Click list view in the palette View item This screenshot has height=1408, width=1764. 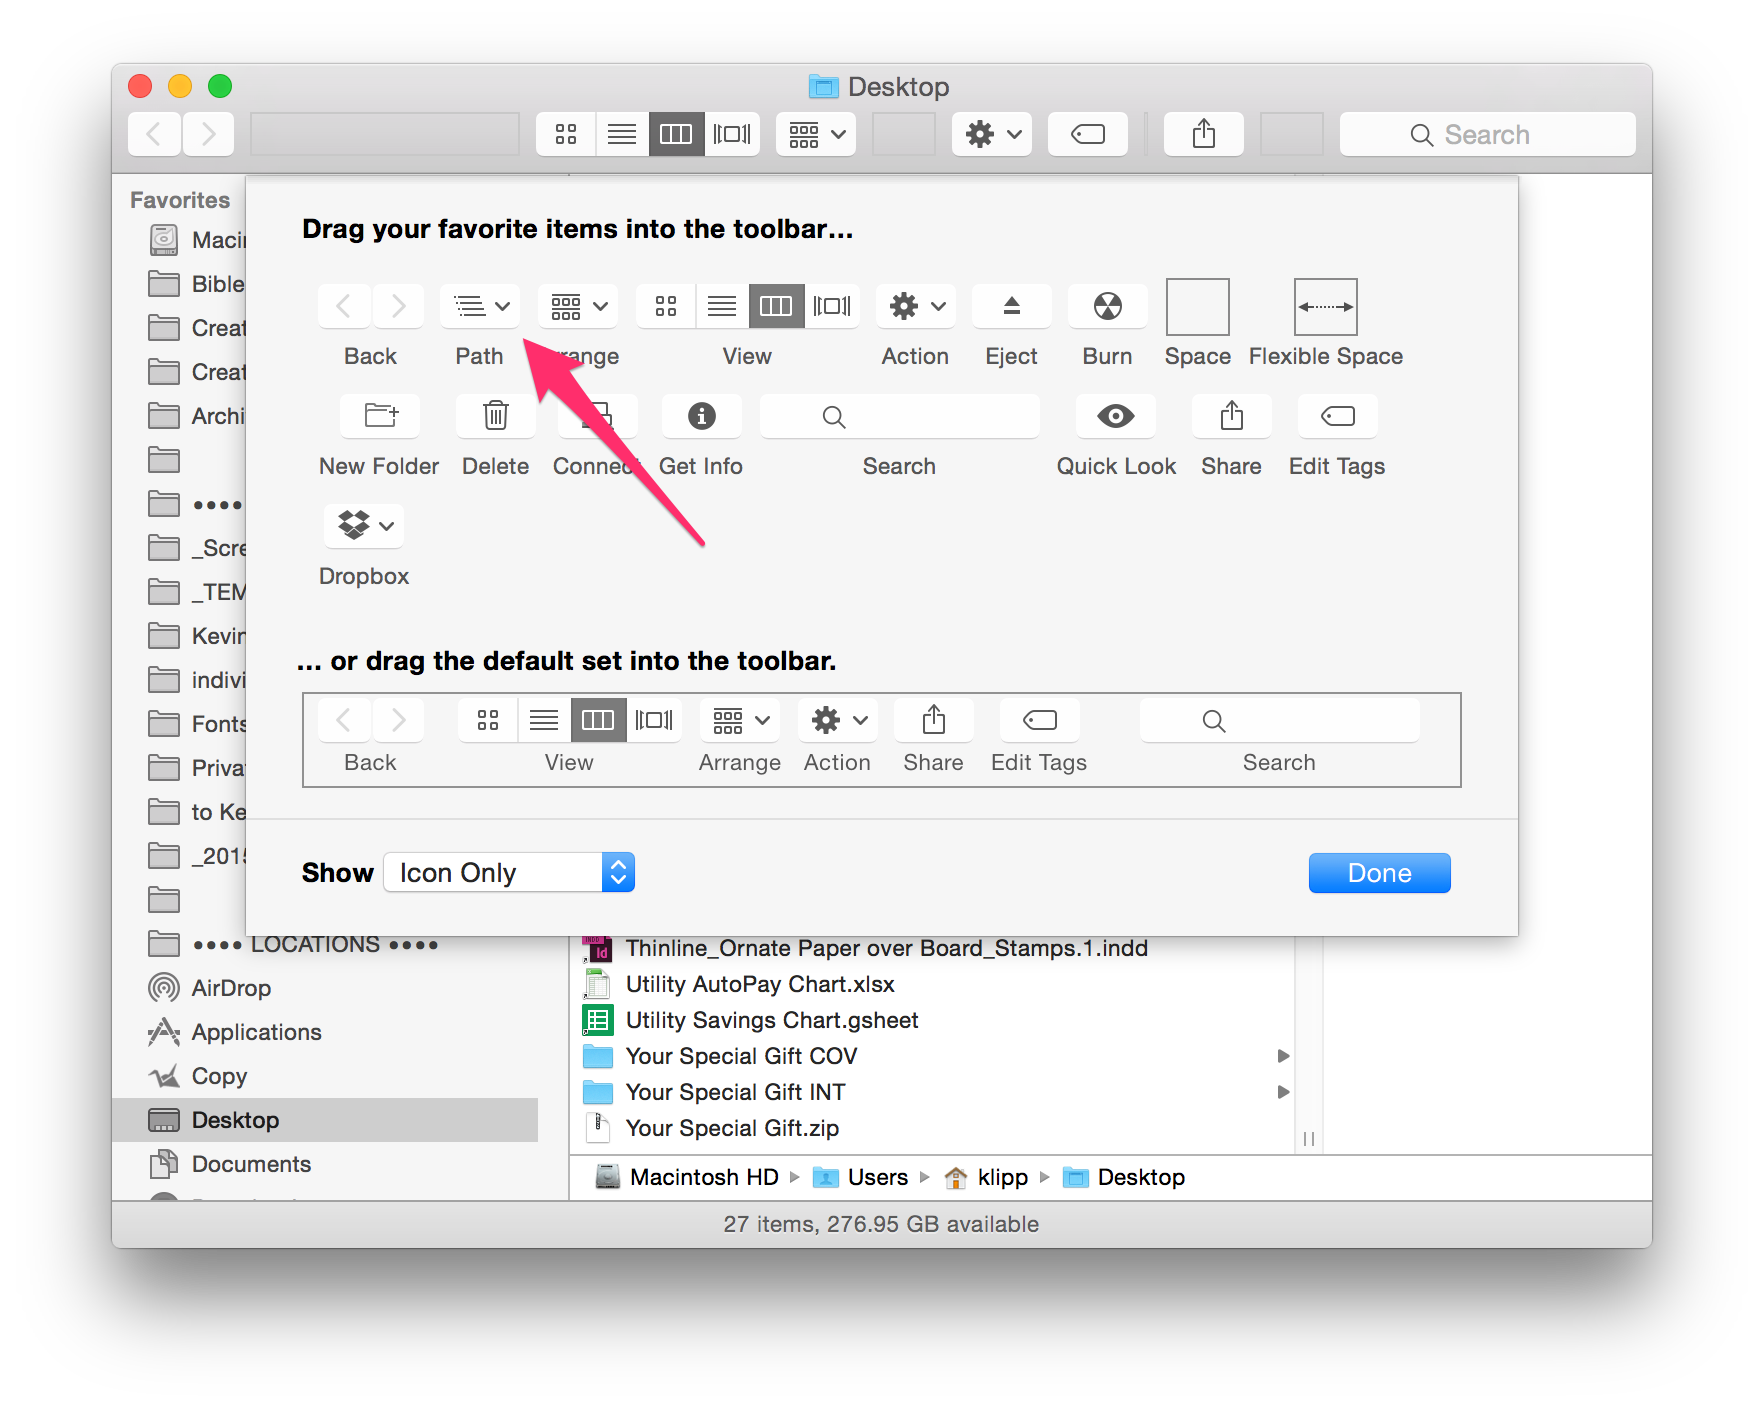click(x=722, y=306)
